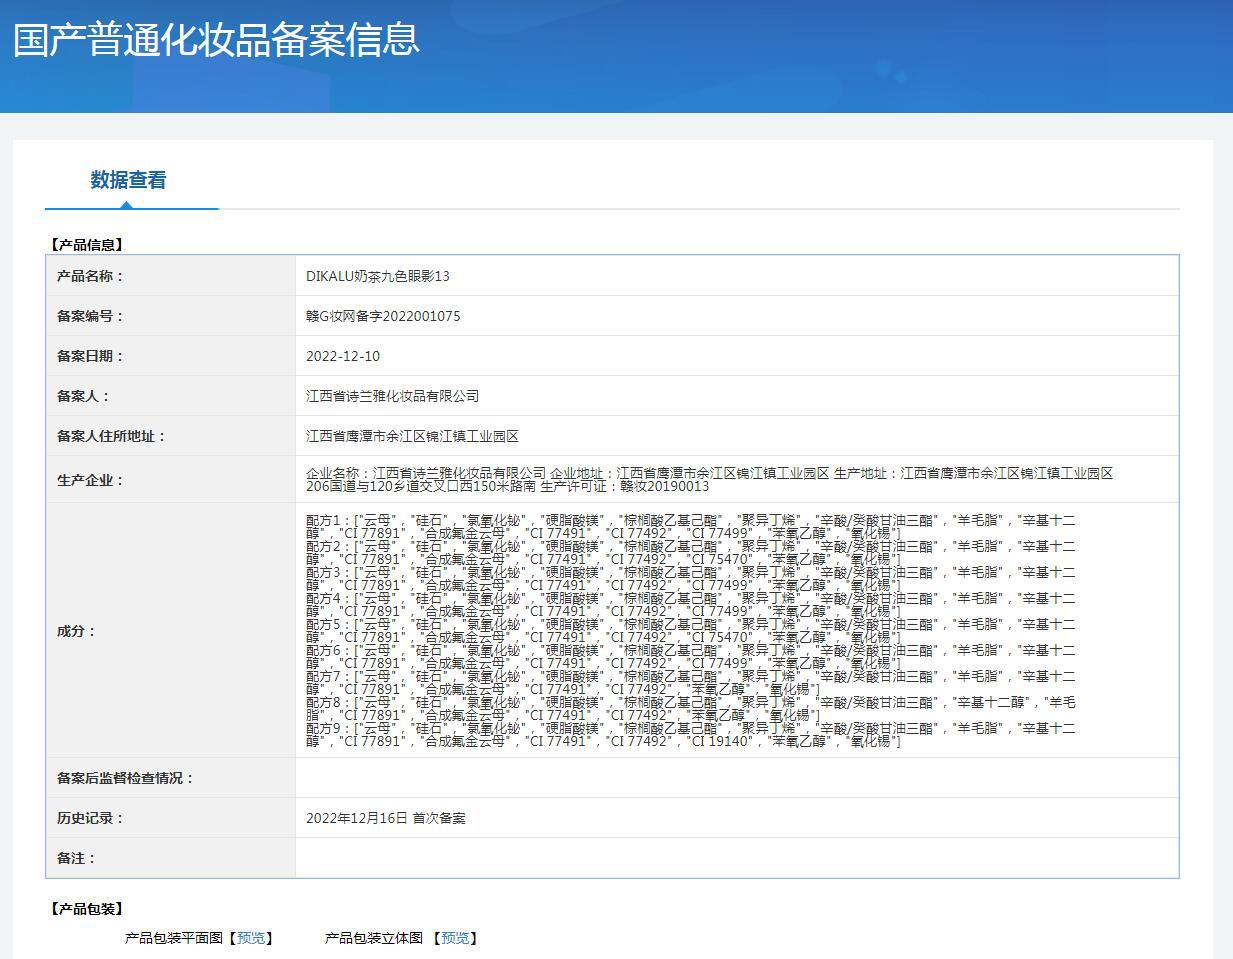Open the 数据查看 tab
The height and width of the screenshot is (959, 1233).
pos(128,180)
